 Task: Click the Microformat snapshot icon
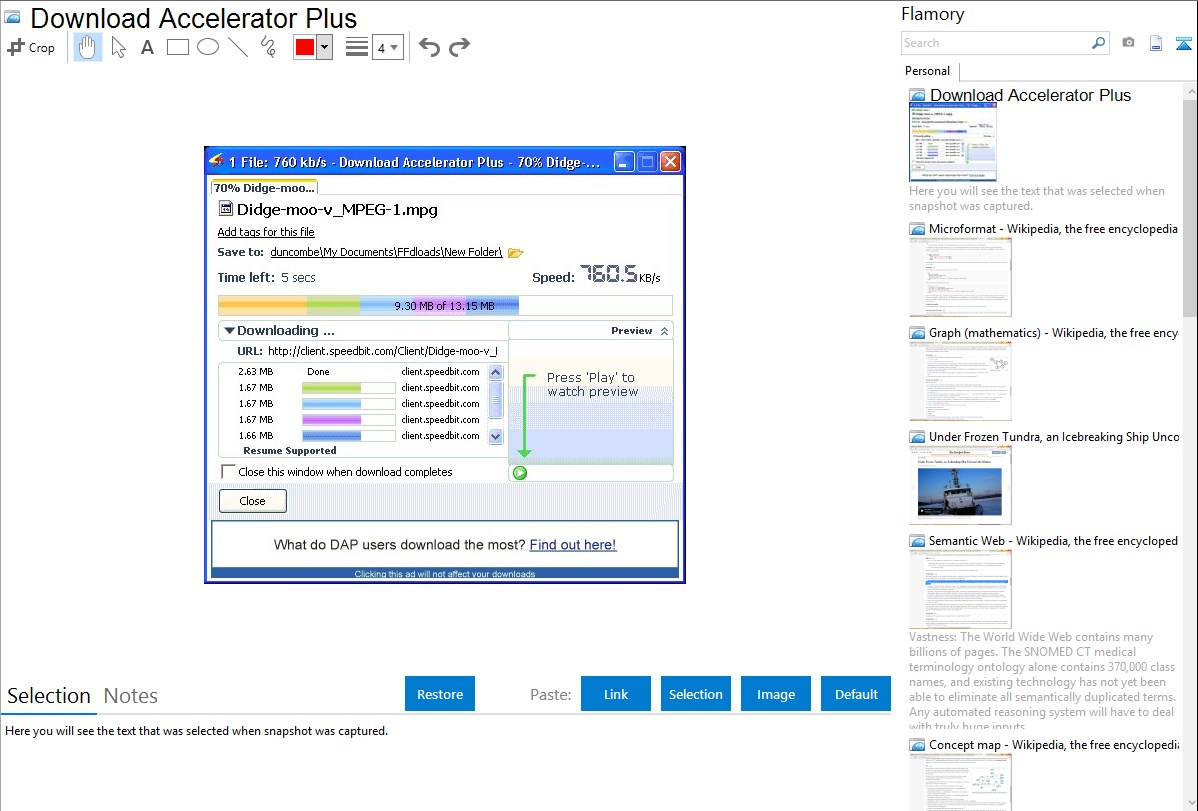coord(917,229)
